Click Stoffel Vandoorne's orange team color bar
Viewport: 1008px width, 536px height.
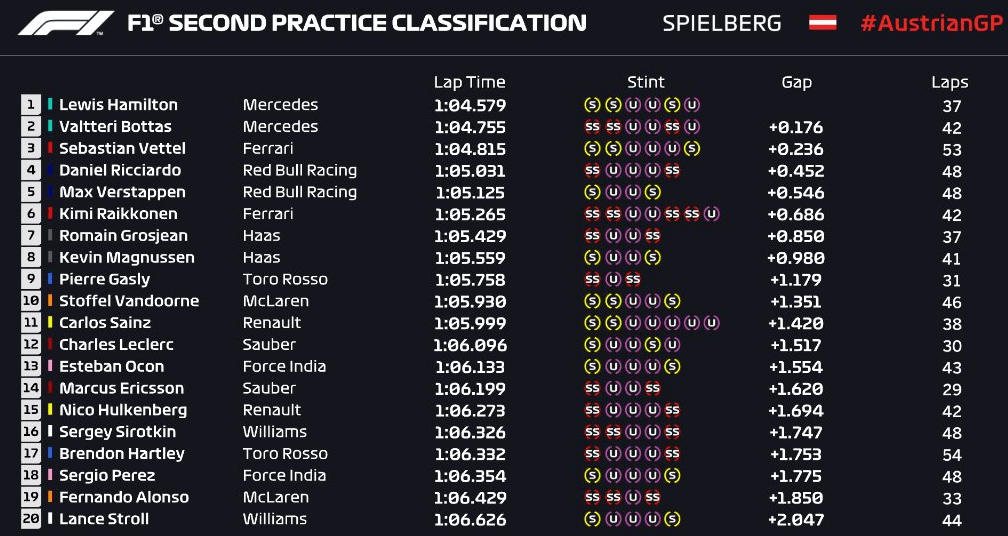50,301
